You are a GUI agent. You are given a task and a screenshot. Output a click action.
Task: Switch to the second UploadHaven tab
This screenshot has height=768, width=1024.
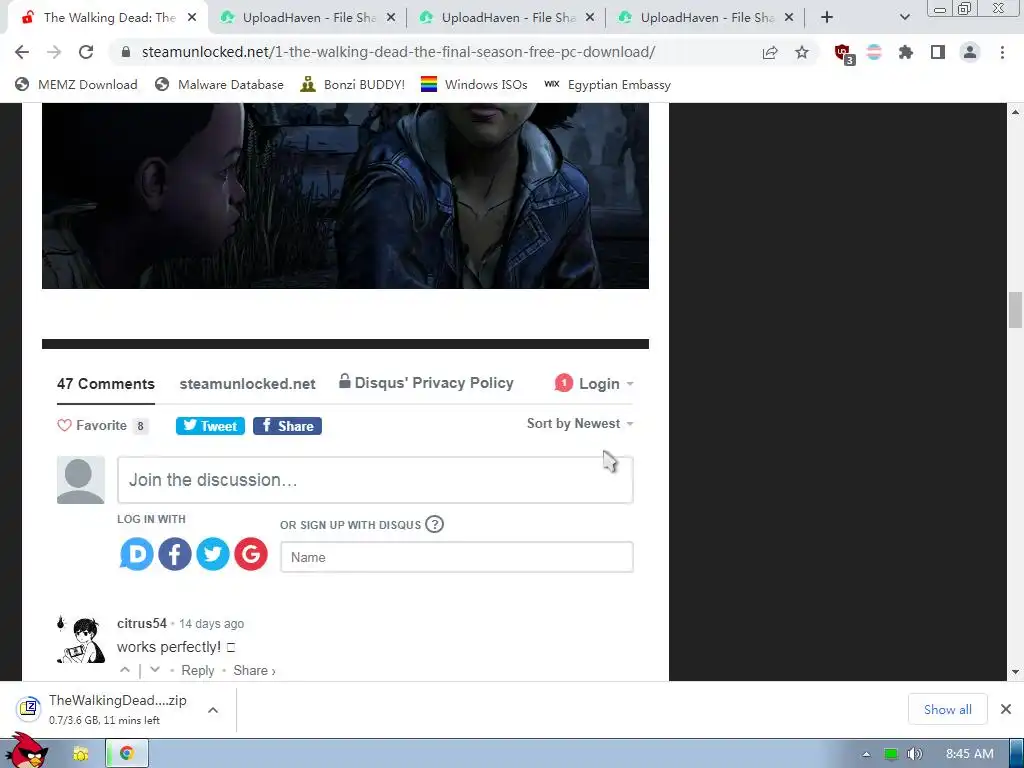[x=506, y=18]
